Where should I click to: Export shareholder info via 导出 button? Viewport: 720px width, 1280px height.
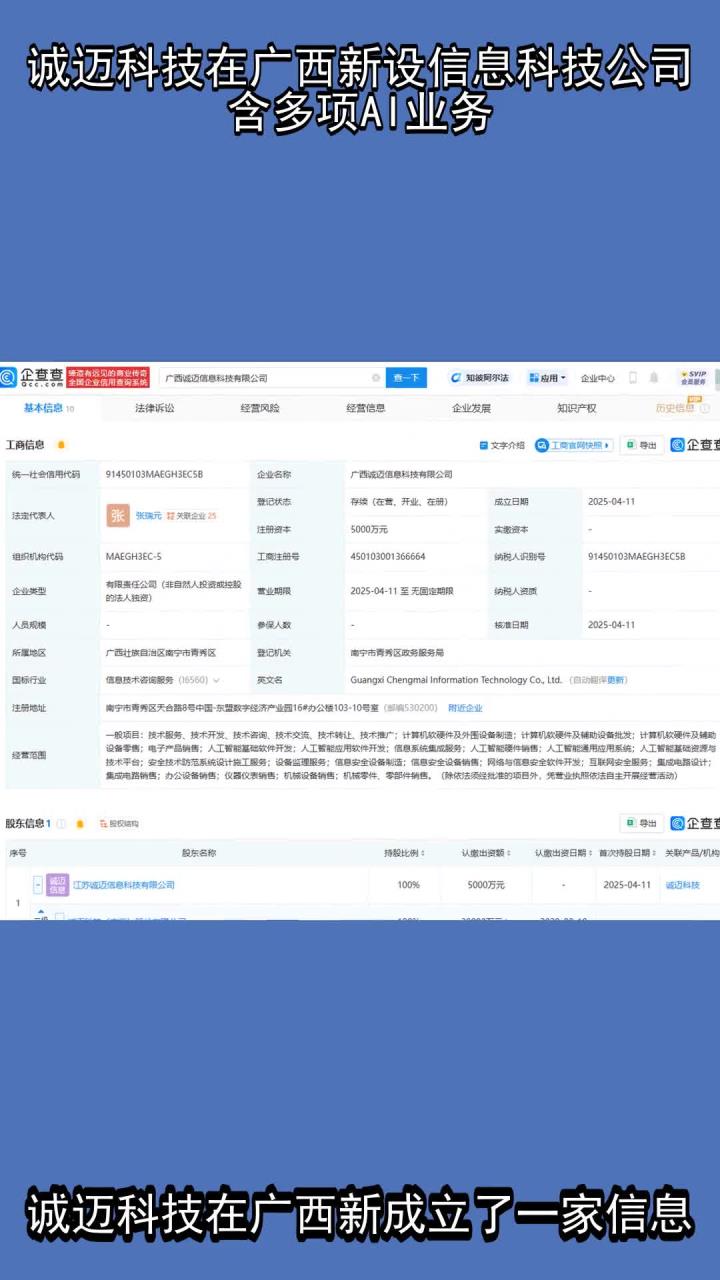(x=642, y=823)
